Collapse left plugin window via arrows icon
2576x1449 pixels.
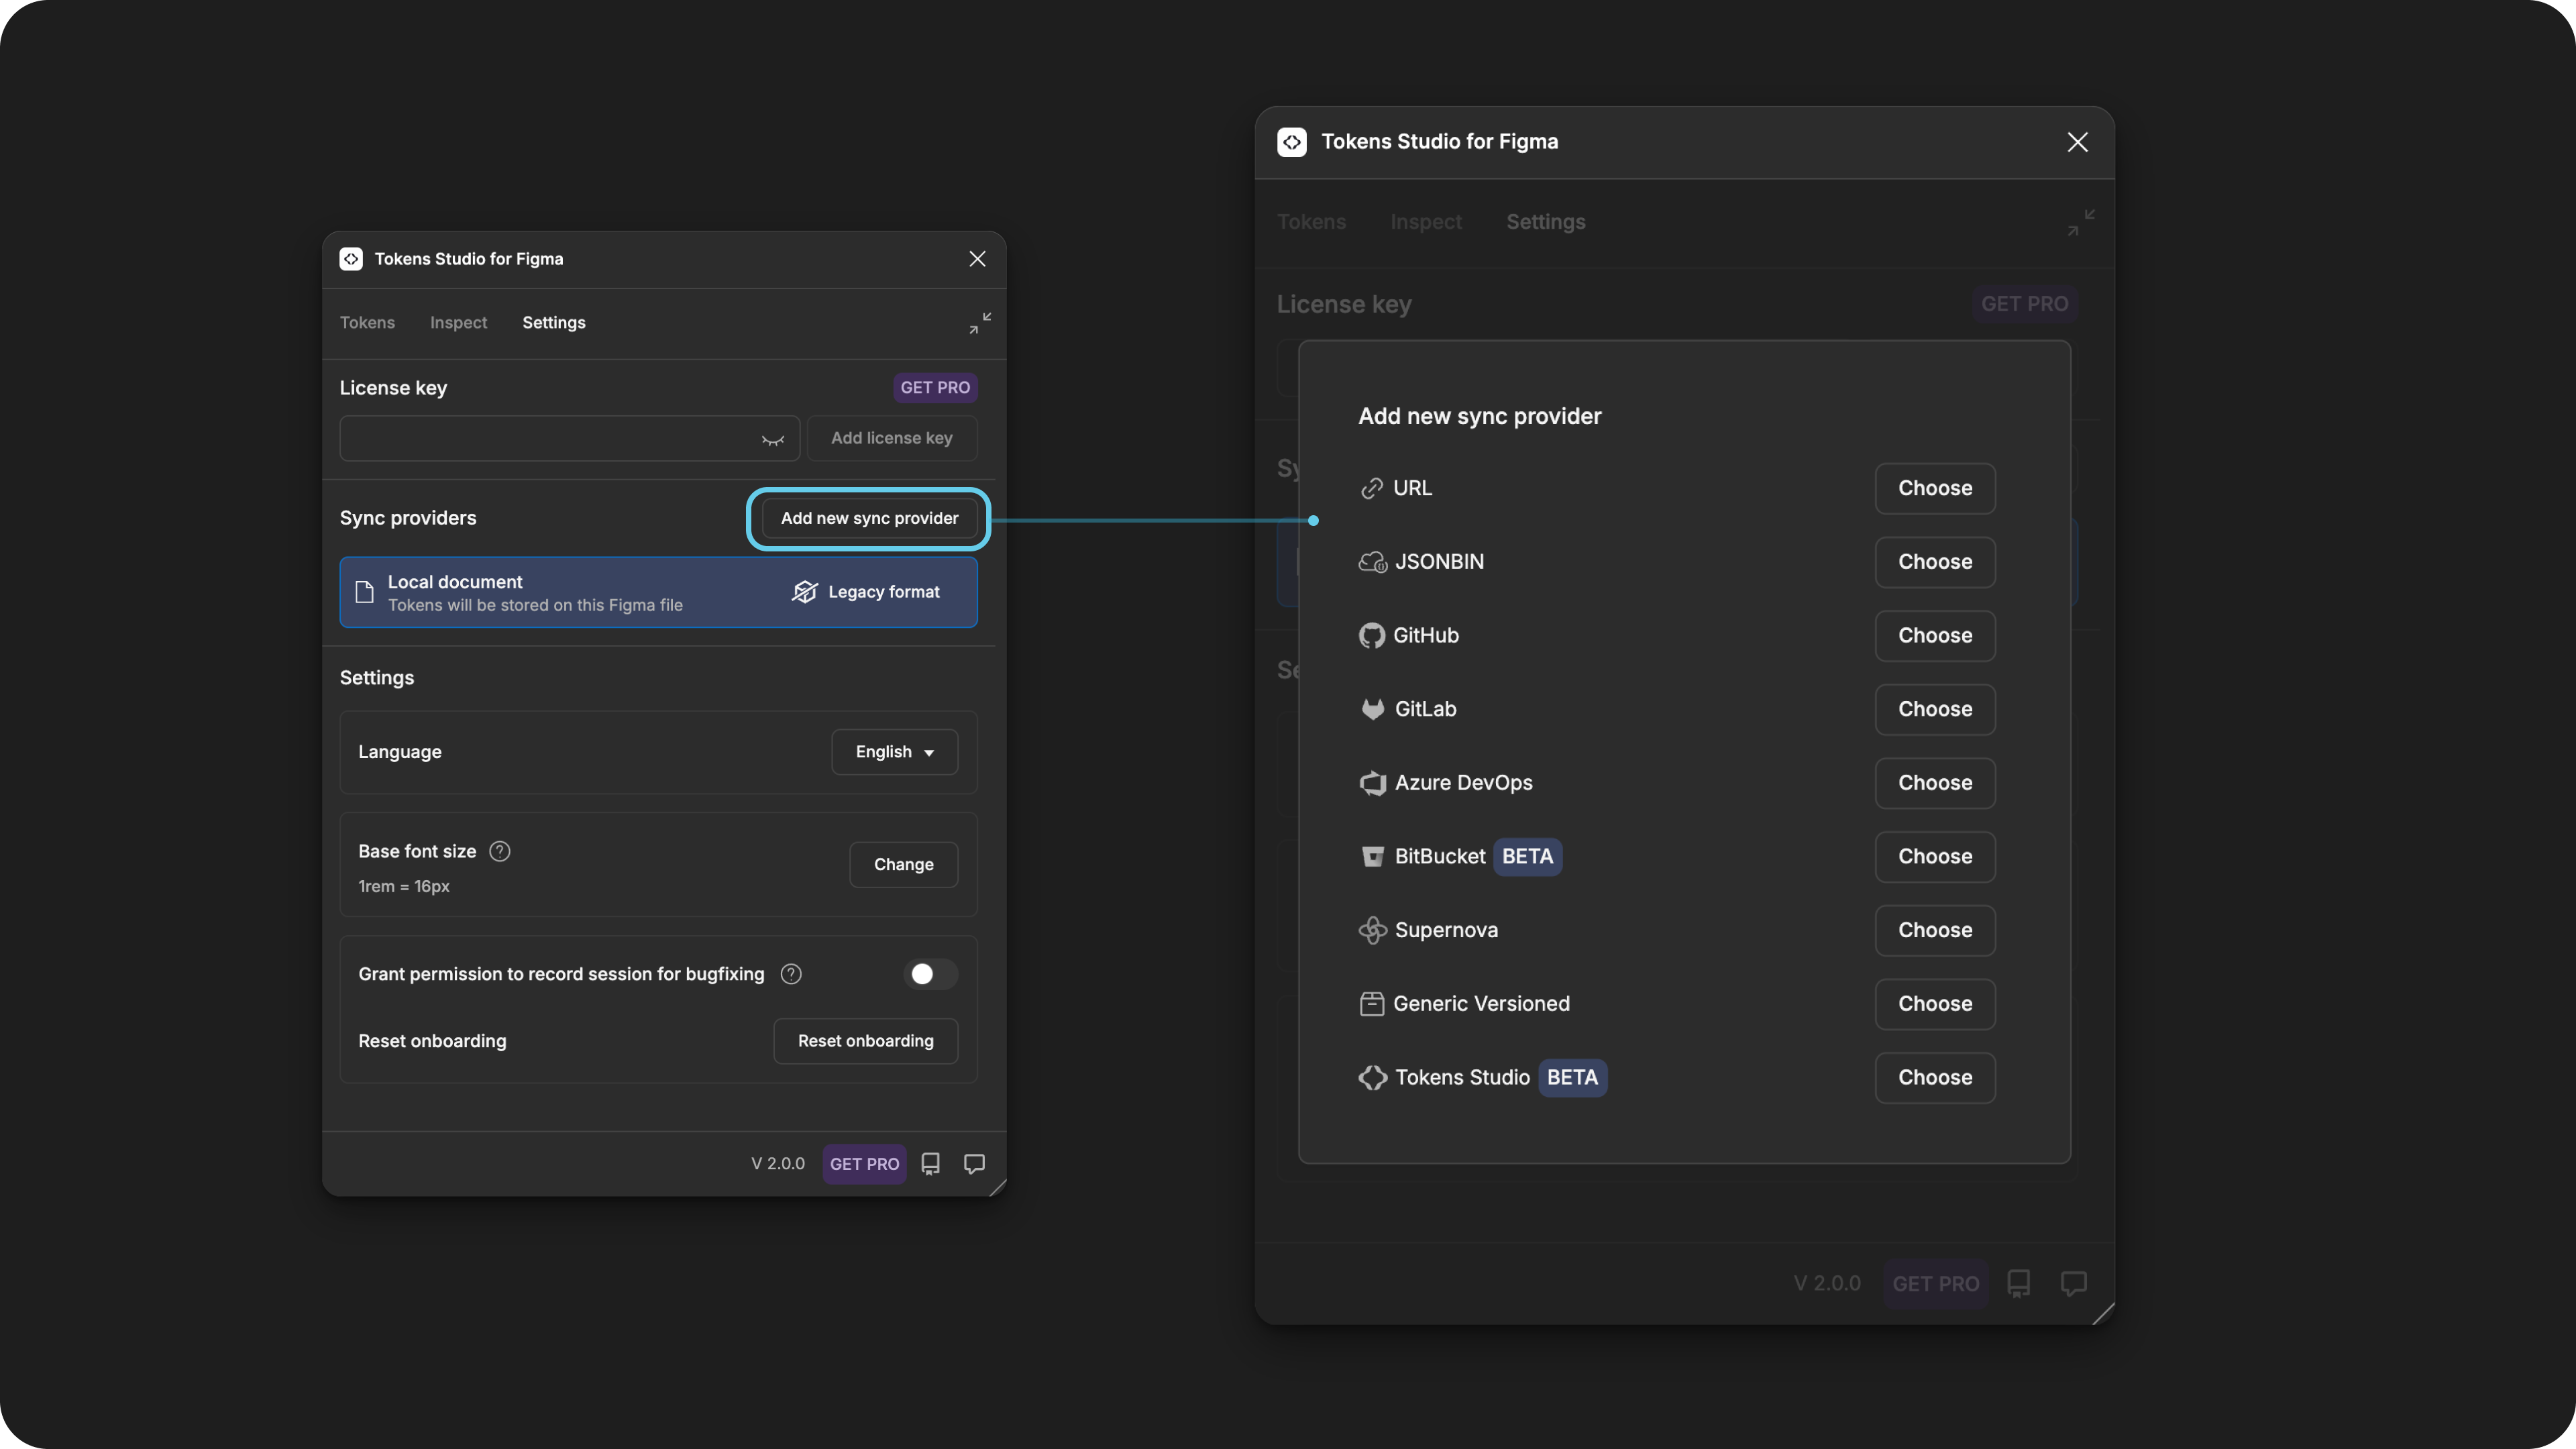pos(980,323)
